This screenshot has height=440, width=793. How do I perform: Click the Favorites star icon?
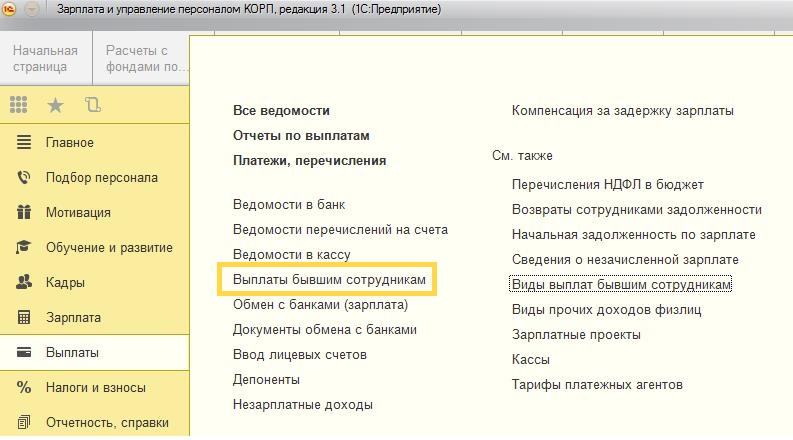56,103
